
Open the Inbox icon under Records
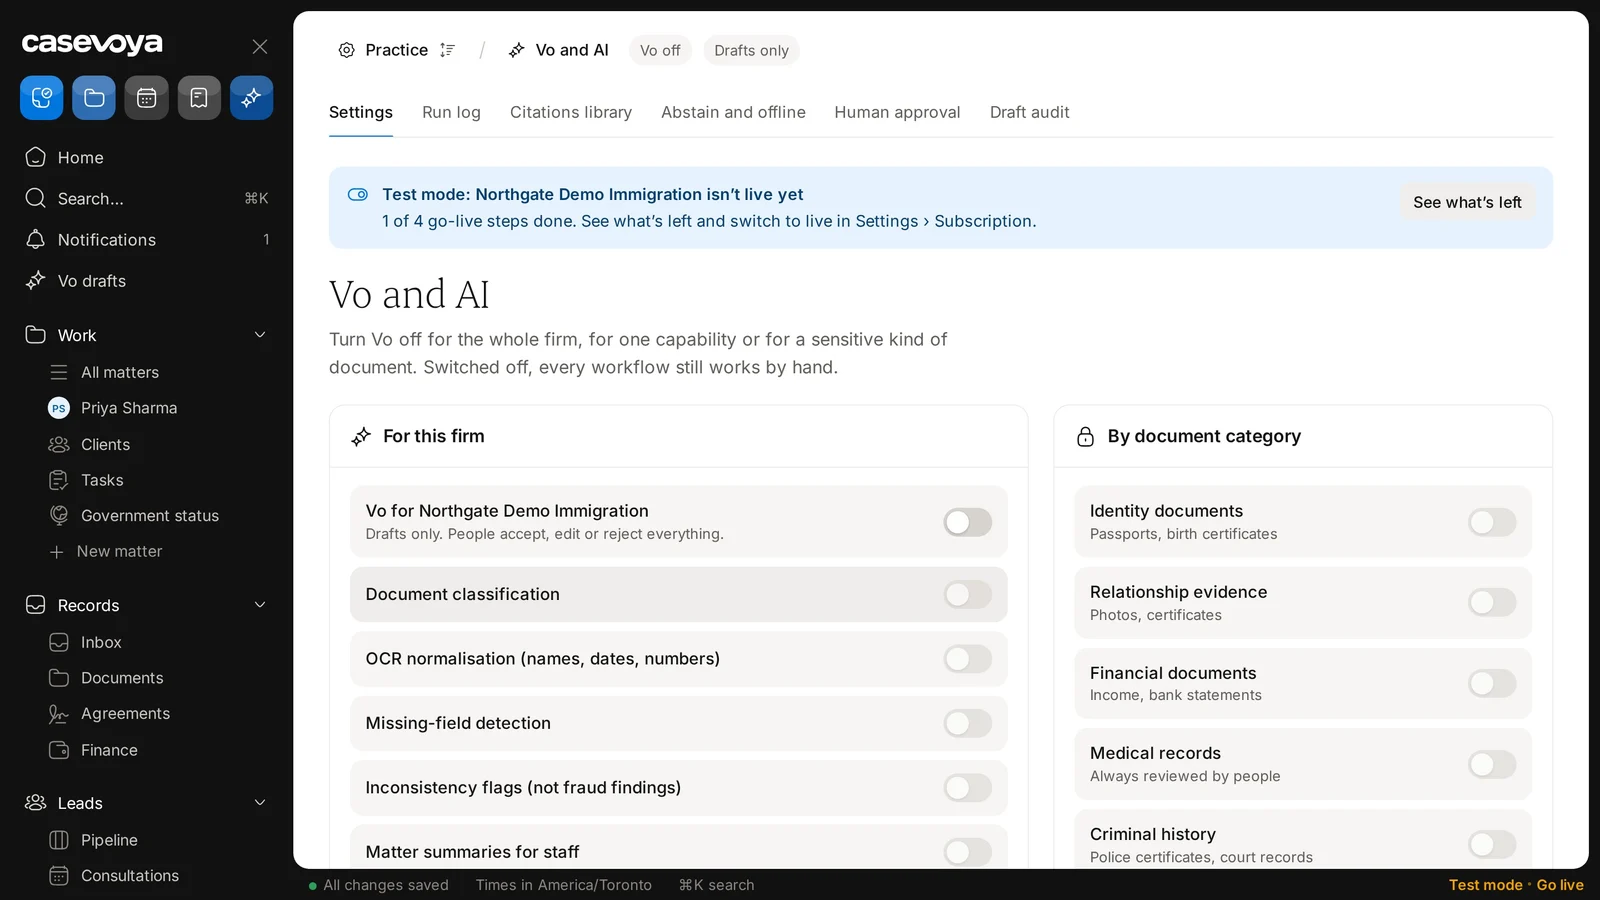point(59,642)
